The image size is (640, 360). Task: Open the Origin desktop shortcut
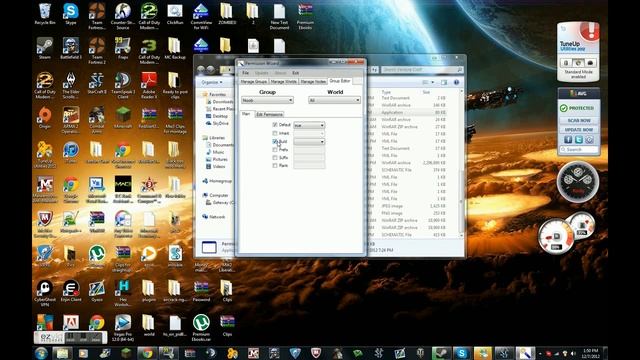pos(44,118)
